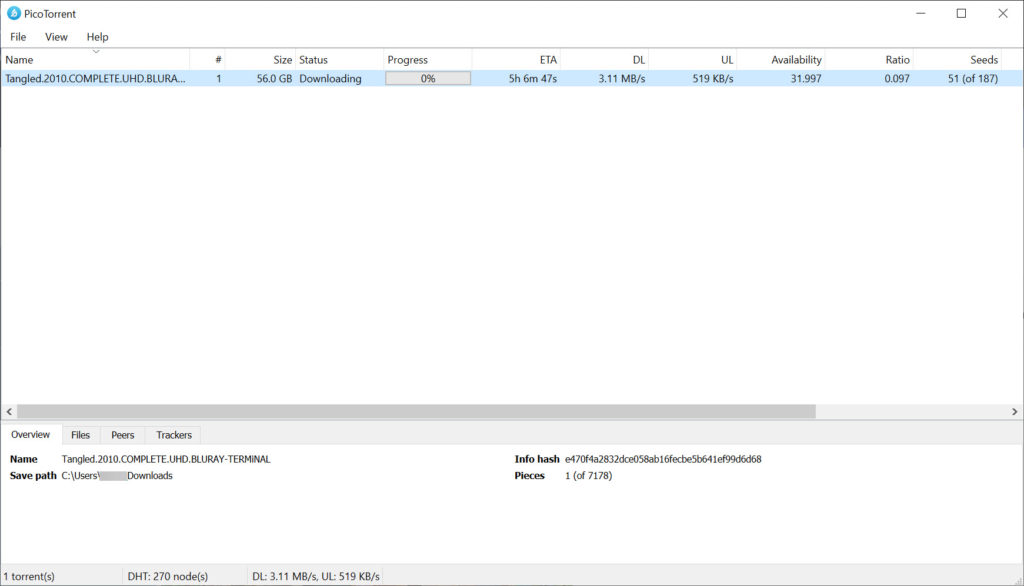
Task: Click the ETA value 5h 6m 47s
Action: pyautogui.click(x=533, y=78)
